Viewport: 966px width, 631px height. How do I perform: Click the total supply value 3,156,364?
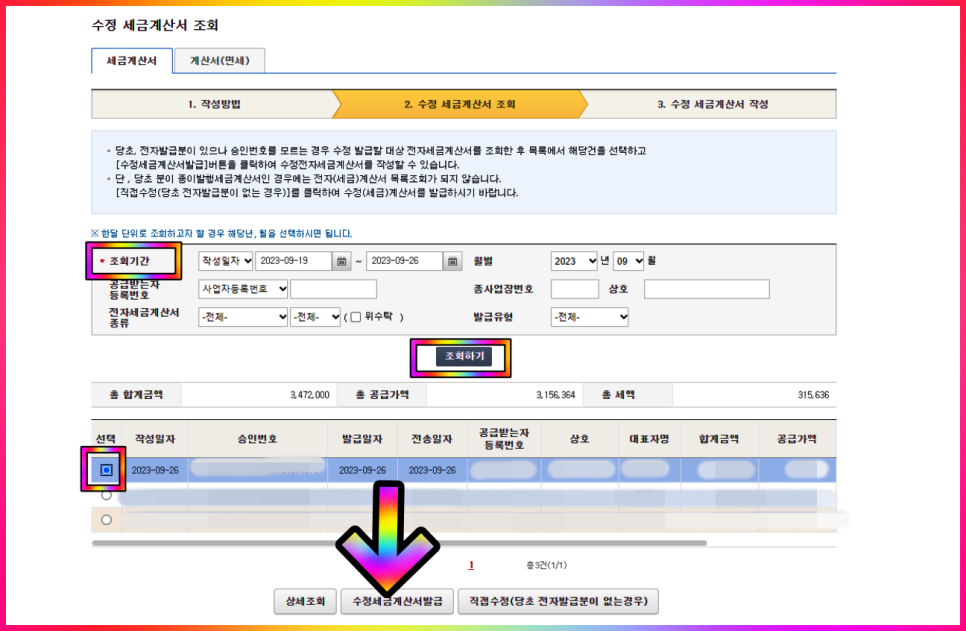point(556,395)
